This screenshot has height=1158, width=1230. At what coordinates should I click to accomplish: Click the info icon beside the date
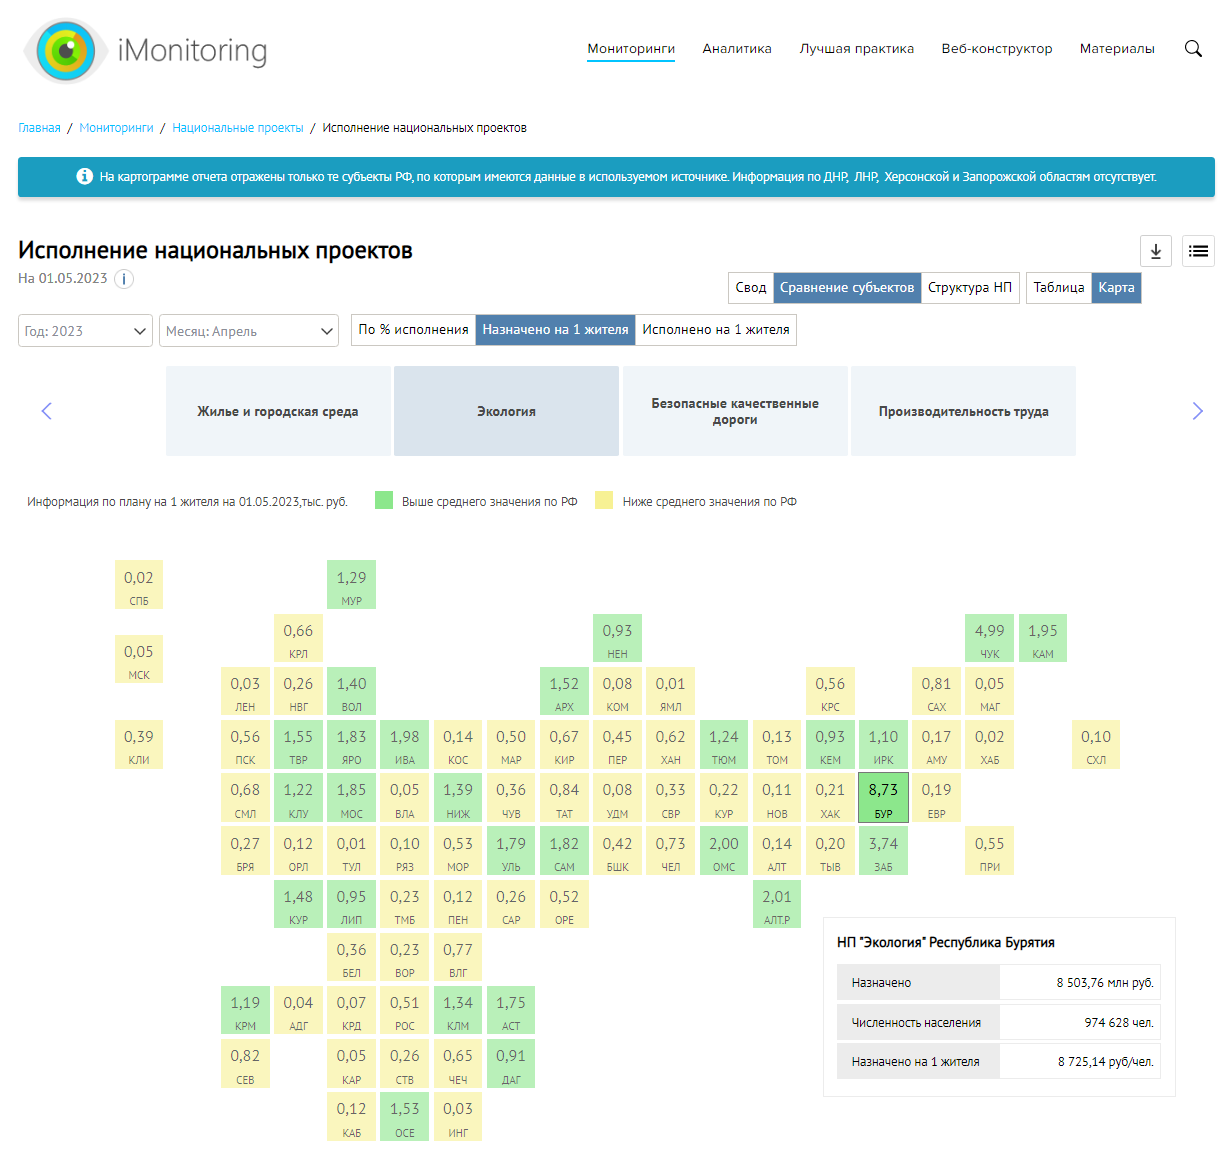124,279
